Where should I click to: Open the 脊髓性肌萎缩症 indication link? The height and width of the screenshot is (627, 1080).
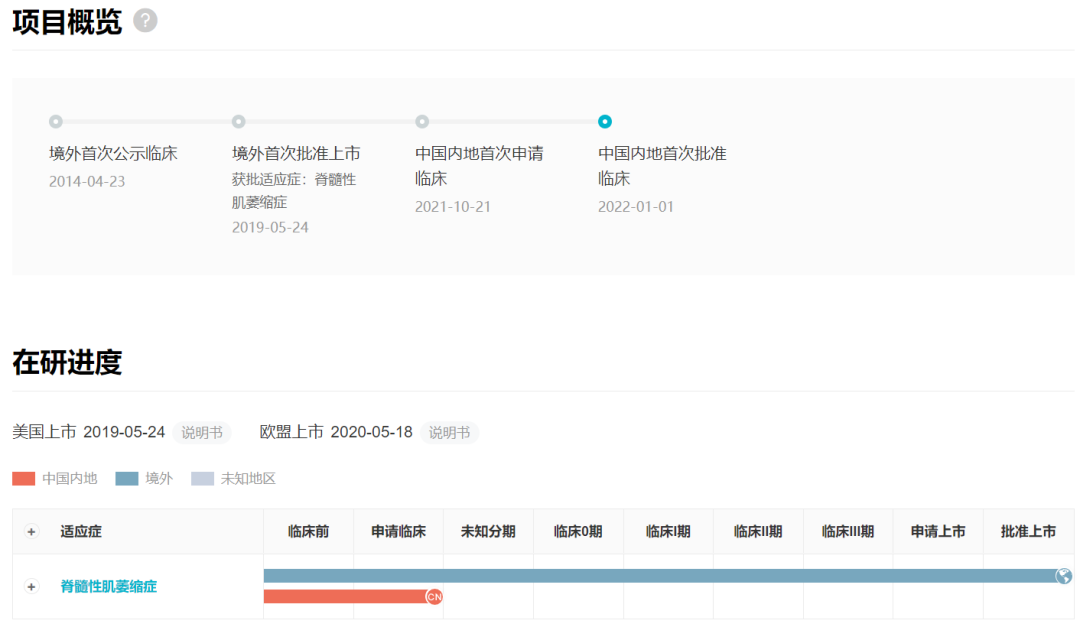coord(108,587)
